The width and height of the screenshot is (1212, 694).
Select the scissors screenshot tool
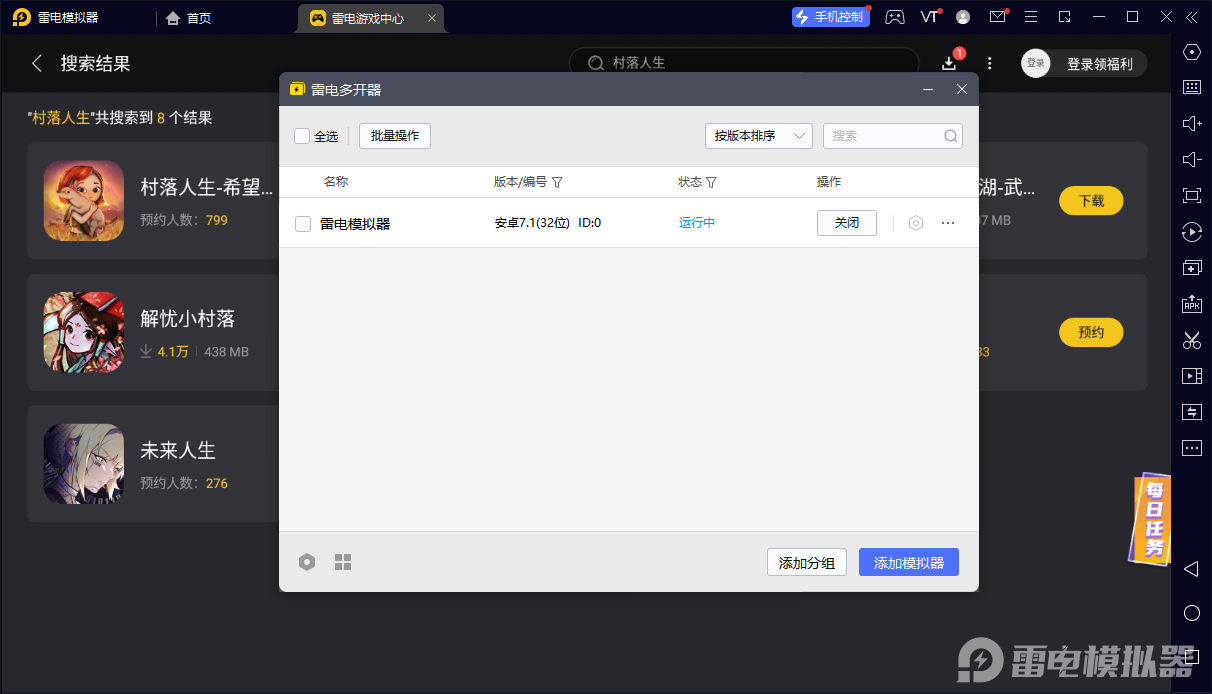(x=1191, y=340)
